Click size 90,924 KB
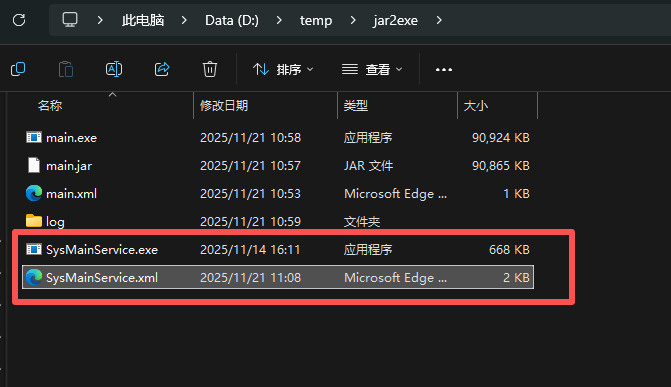Image resolution: width=671 pixels, height=387 pixels. click(x=501, y=138)
